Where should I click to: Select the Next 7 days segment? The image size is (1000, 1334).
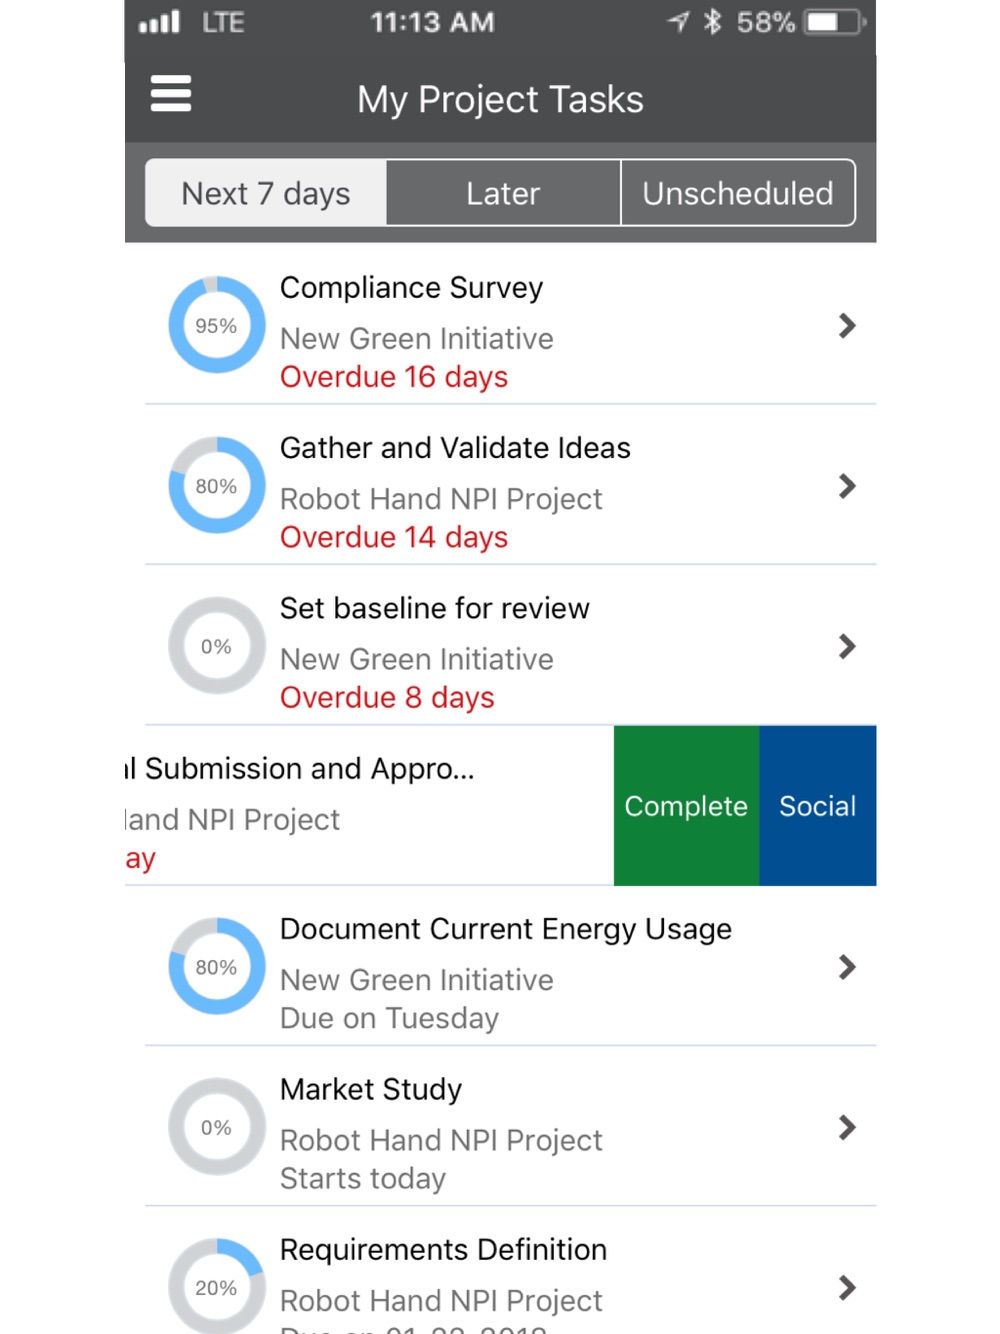266,193
